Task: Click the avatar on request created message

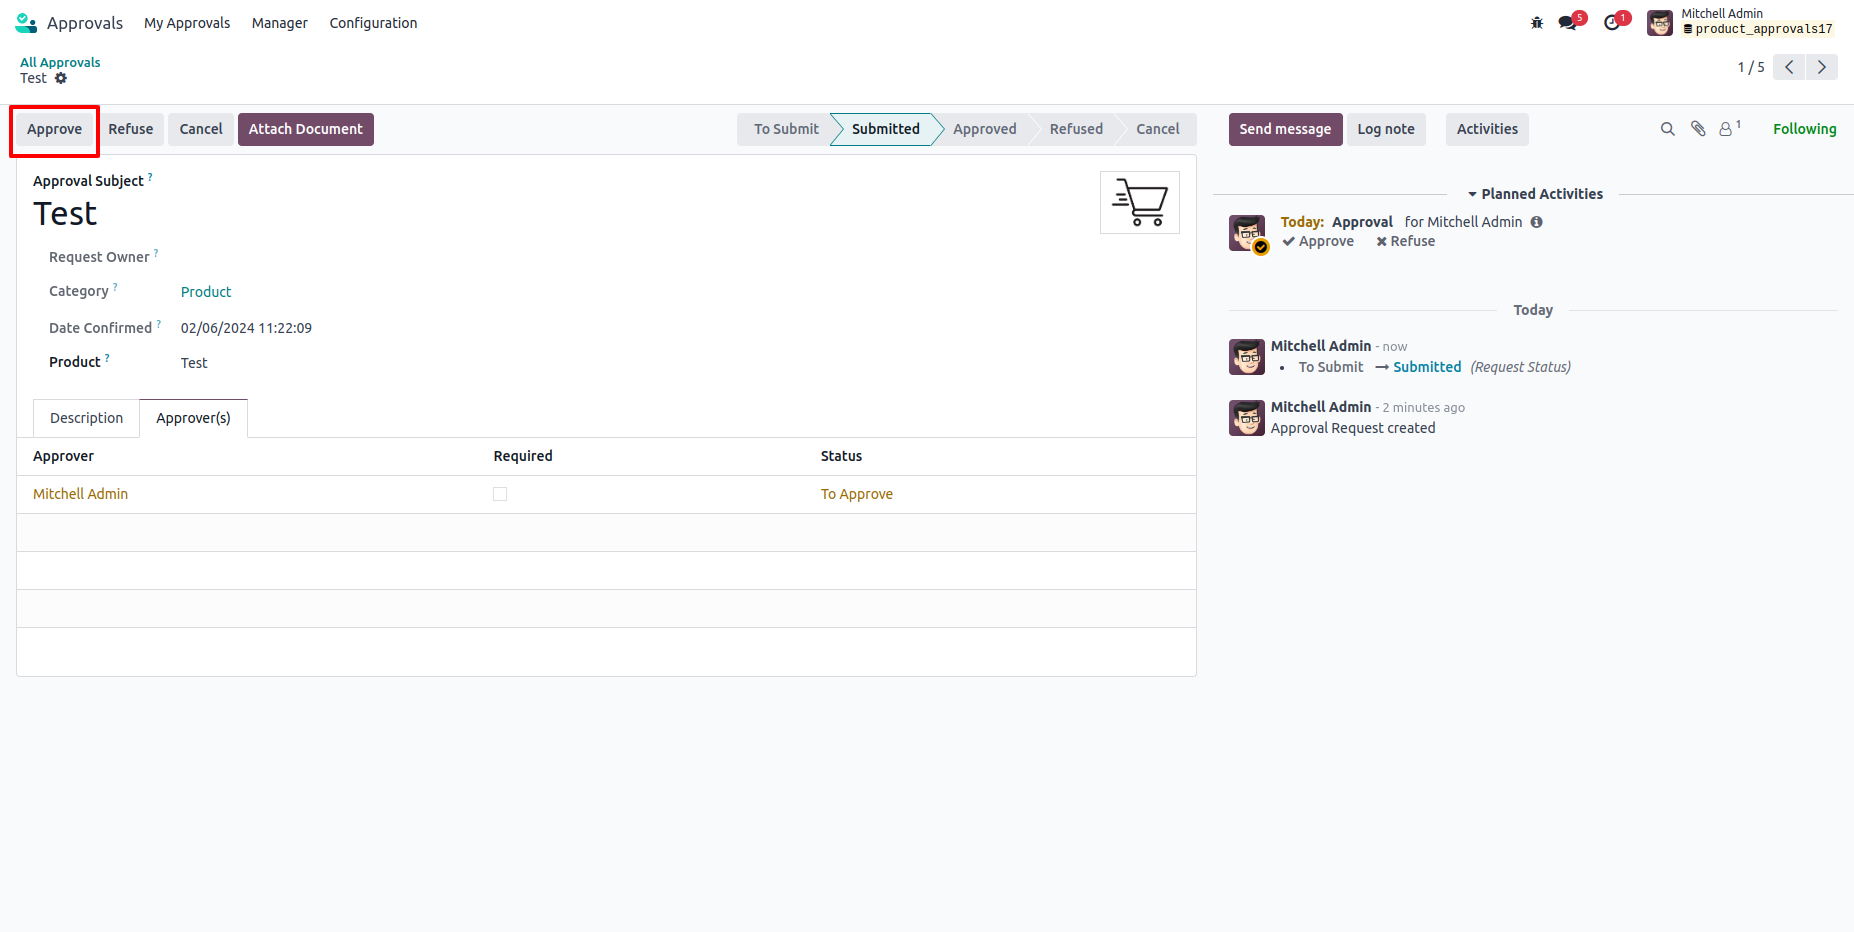Action: click(x=1247, y=418)
